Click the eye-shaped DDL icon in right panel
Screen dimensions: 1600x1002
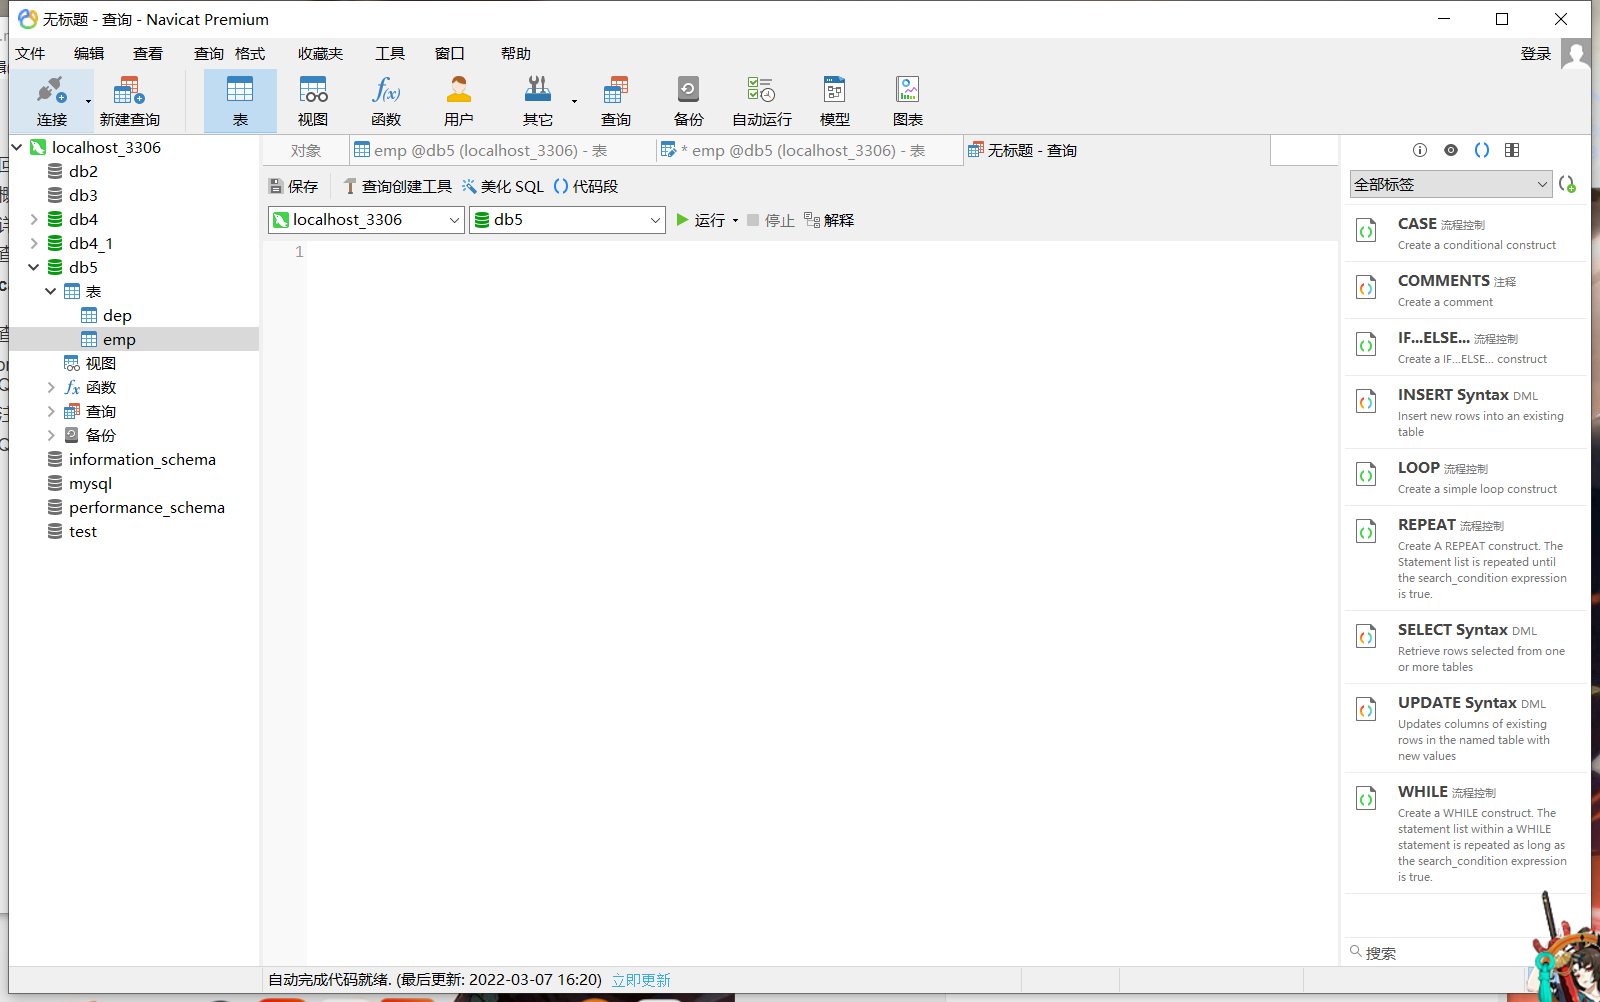pos(1451,150)
